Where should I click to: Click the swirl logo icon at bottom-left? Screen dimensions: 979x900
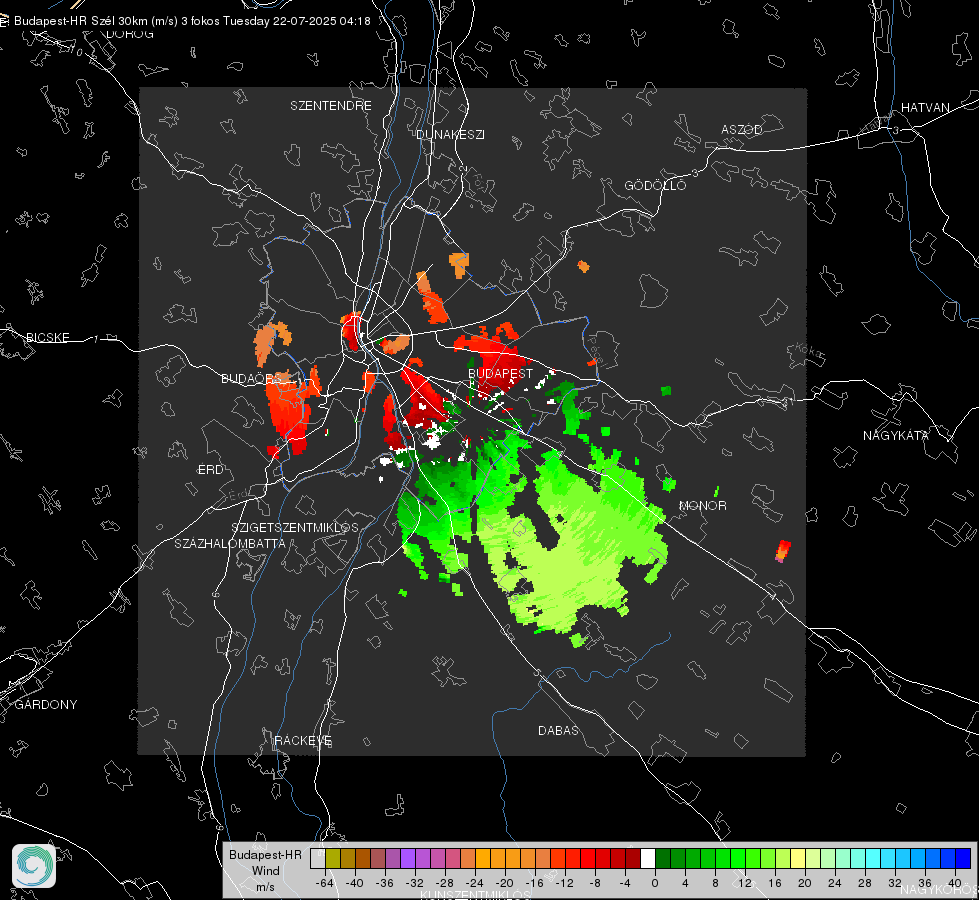pos(34,866)
